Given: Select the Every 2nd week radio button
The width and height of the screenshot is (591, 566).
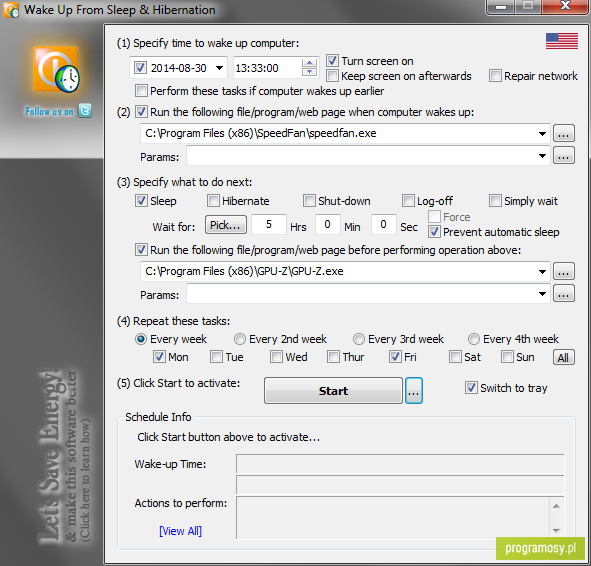Looking at the screenshot, I should tap(240, 339).
